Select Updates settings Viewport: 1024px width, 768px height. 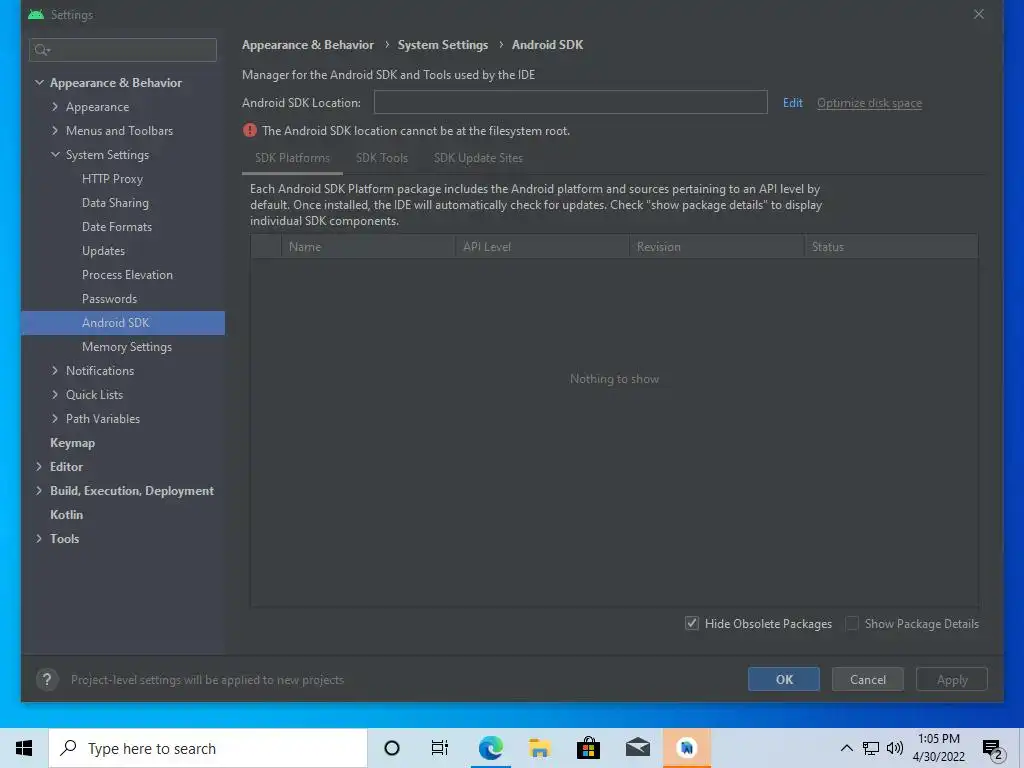(x=103, y=251)
